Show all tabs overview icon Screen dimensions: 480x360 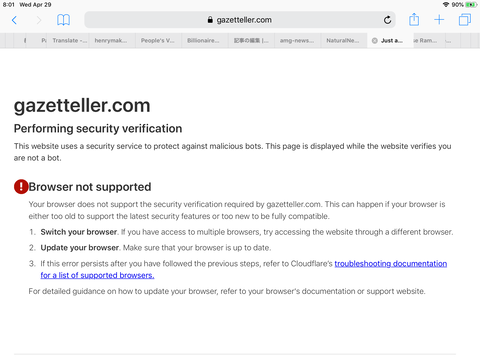coord(465,20)
